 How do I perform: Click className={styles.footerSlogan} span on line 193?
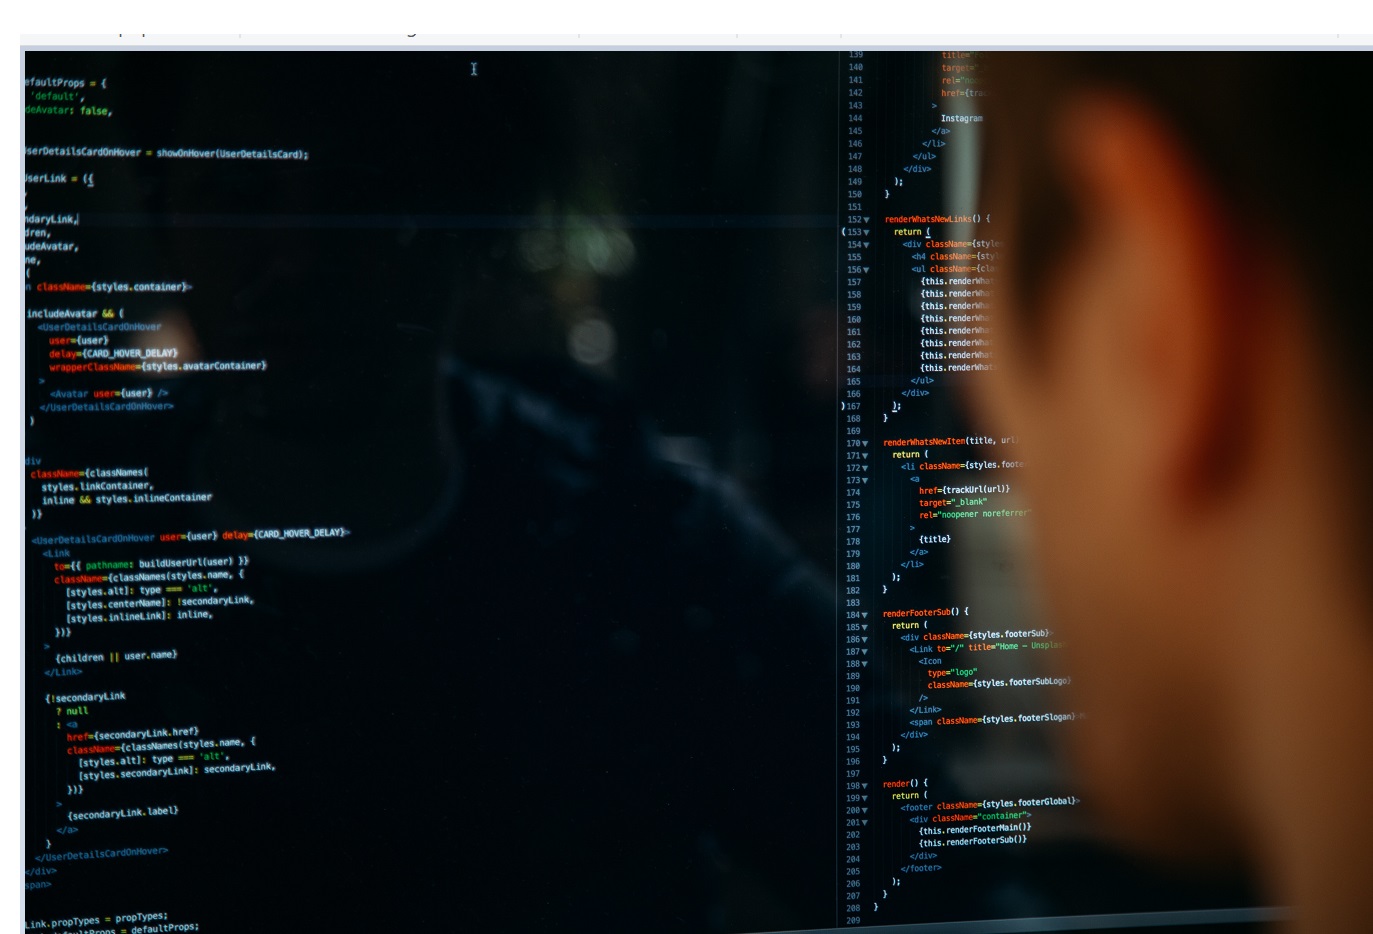(1006, 719)
